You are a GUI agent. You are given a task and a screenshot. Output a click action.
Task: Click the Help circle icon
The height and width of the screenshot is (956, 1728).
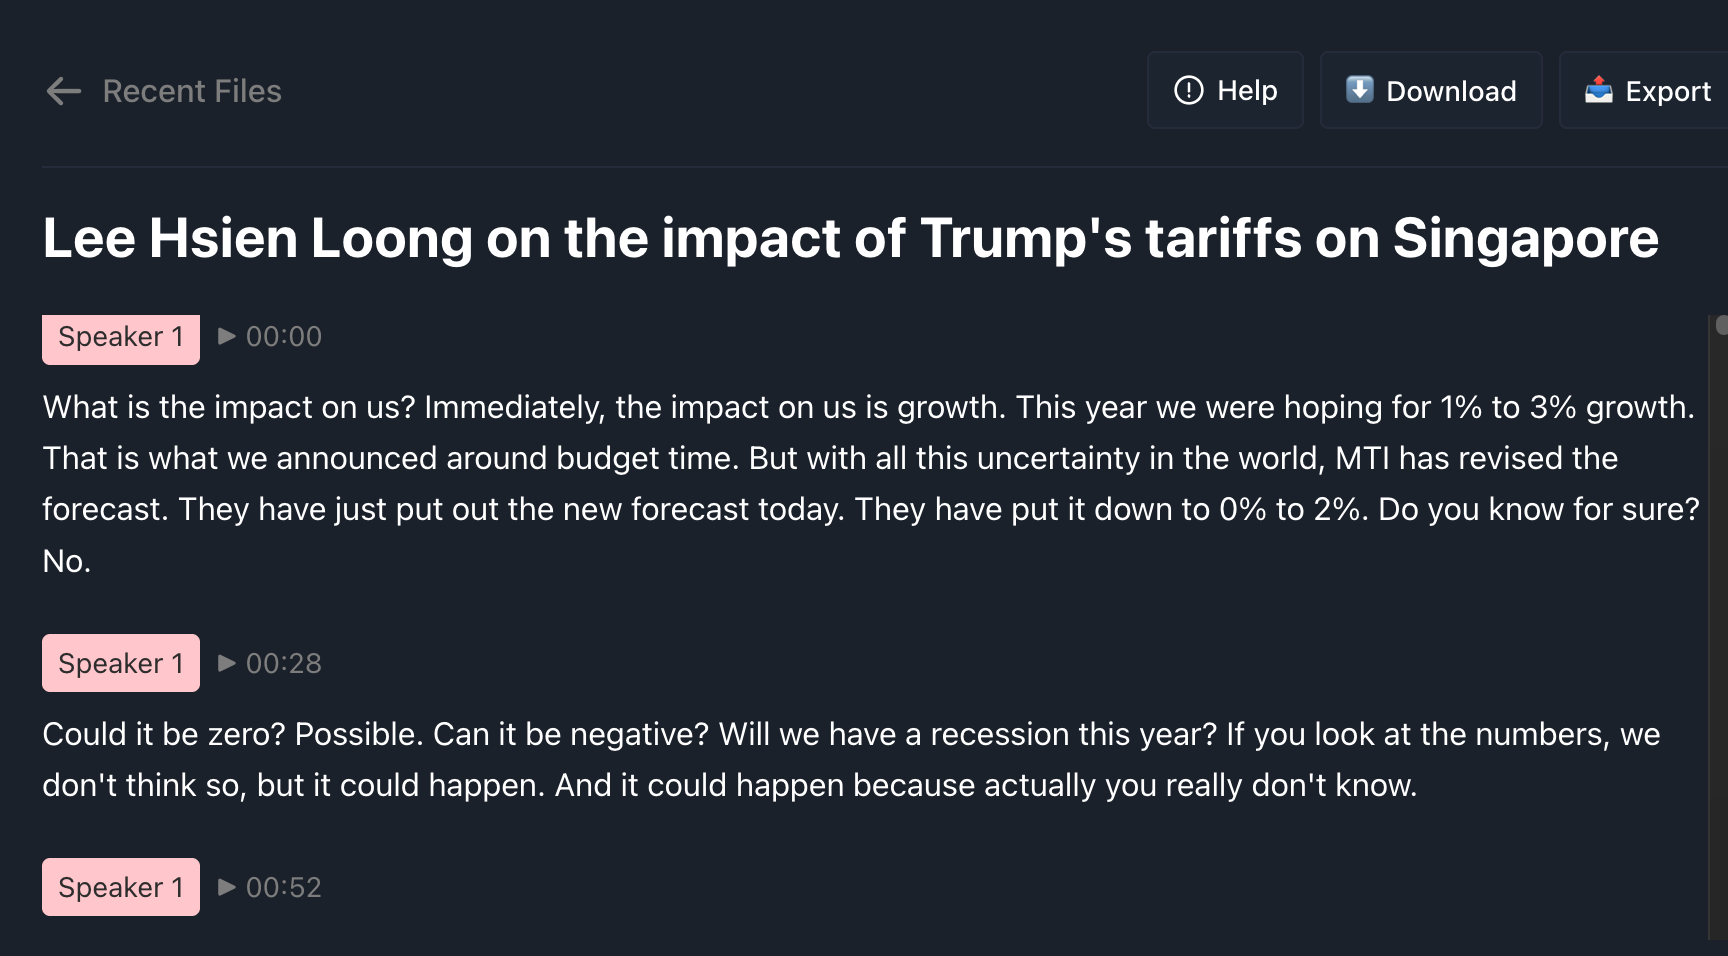[1188, 90]
